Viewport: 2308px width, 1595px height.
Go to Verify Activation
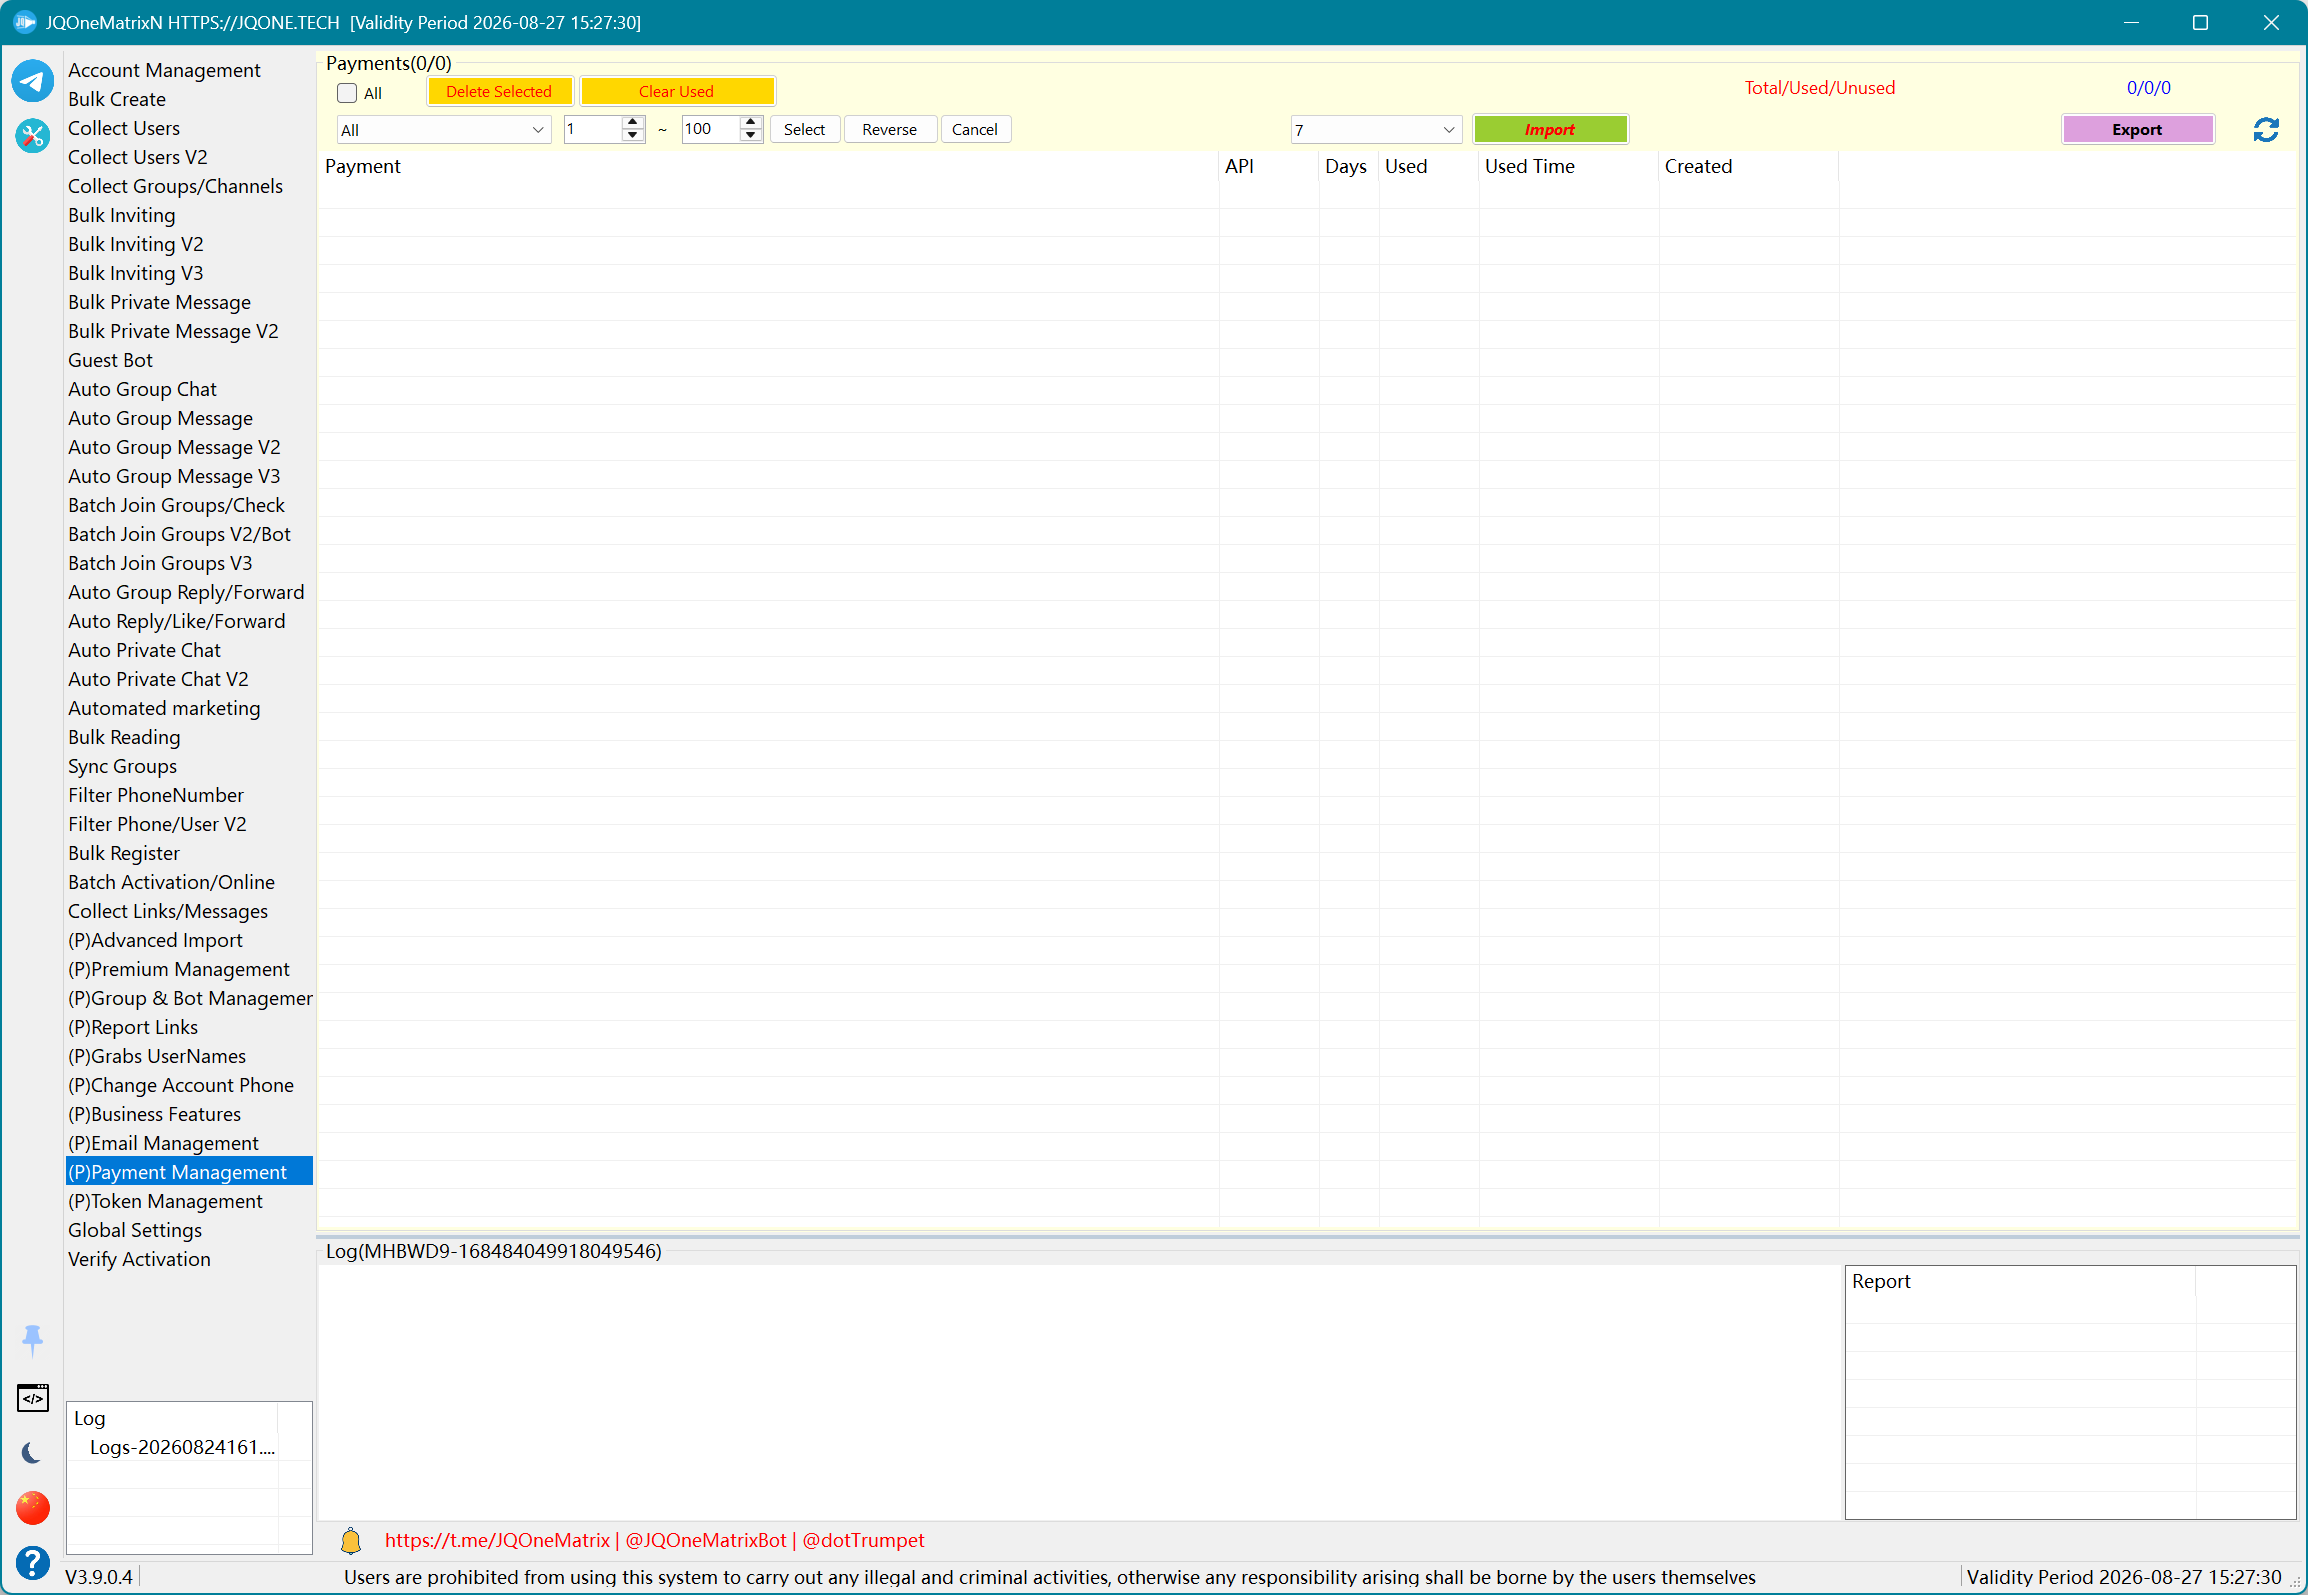pos(139,1259)
